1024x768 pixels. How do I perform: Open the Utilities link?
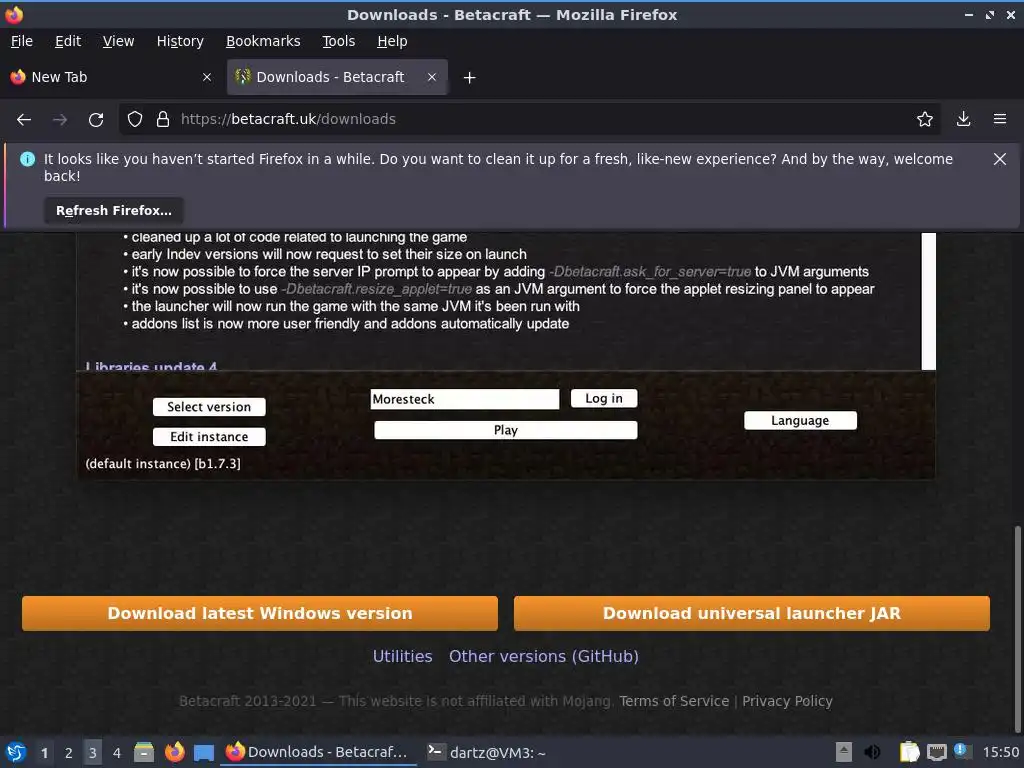coord(402,656)
